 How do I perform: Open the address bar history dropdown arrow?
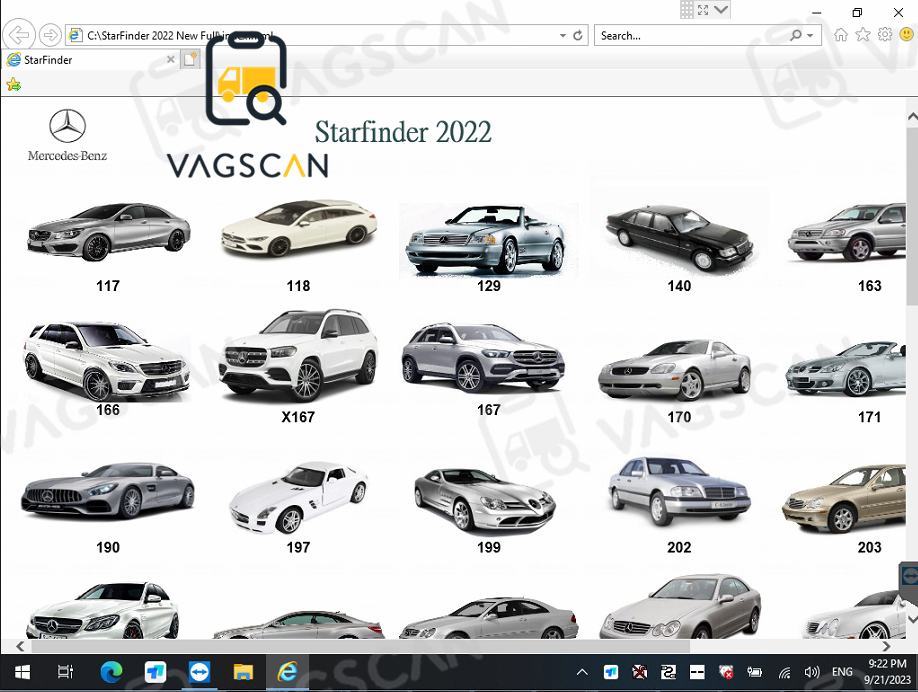click(x=563, y=36)
